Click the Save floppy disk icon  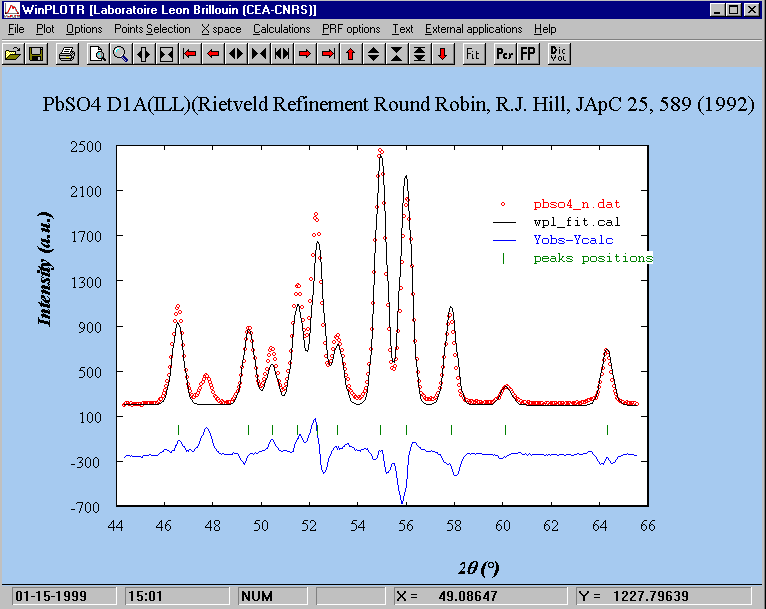pos(35,53)
